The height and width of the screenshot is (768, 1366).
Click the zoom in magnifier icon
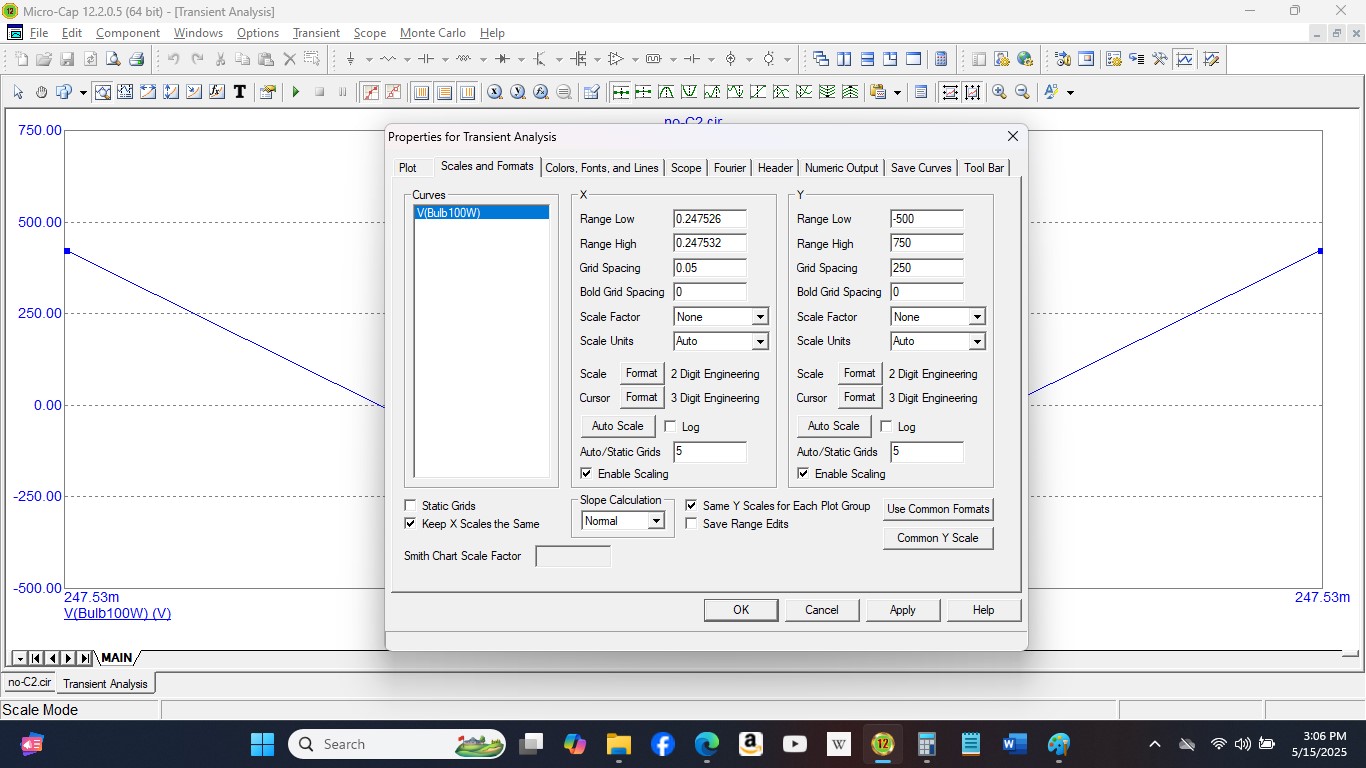[999, 92]
